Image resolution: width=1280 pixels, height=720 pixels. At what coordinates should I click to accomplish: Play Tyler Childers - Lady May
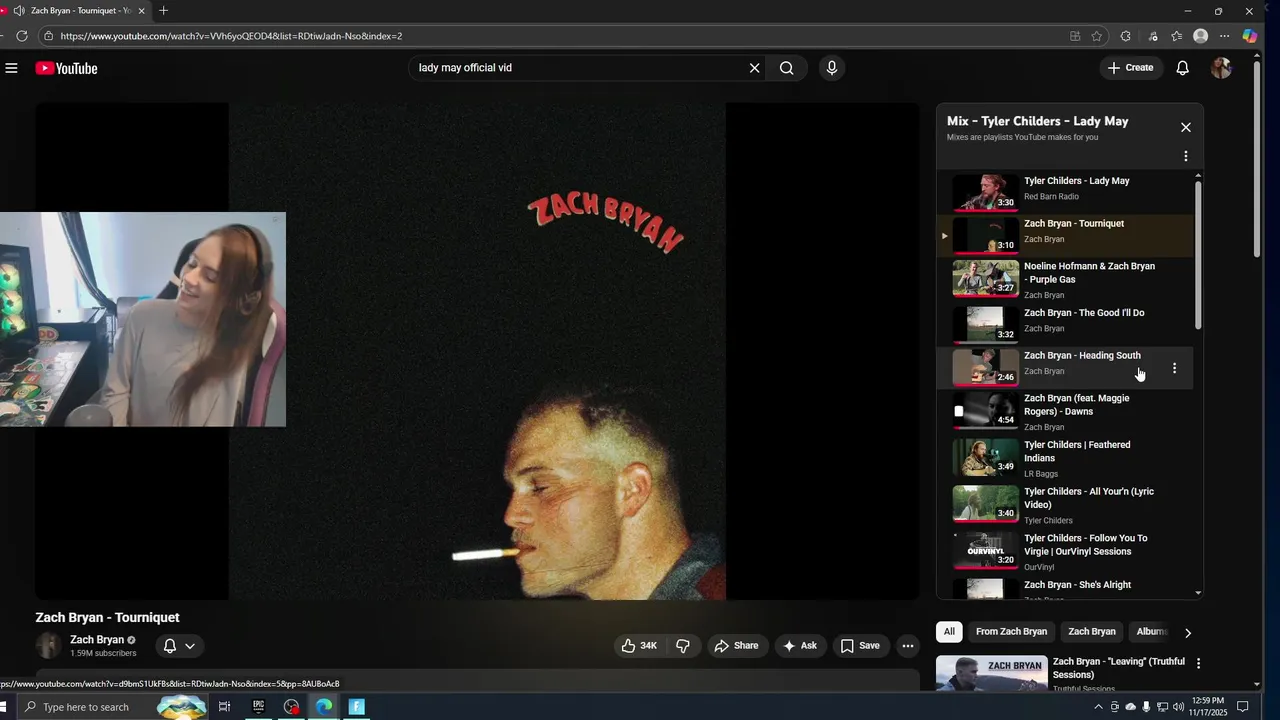pyautogui.click(x=1065, y=193)
